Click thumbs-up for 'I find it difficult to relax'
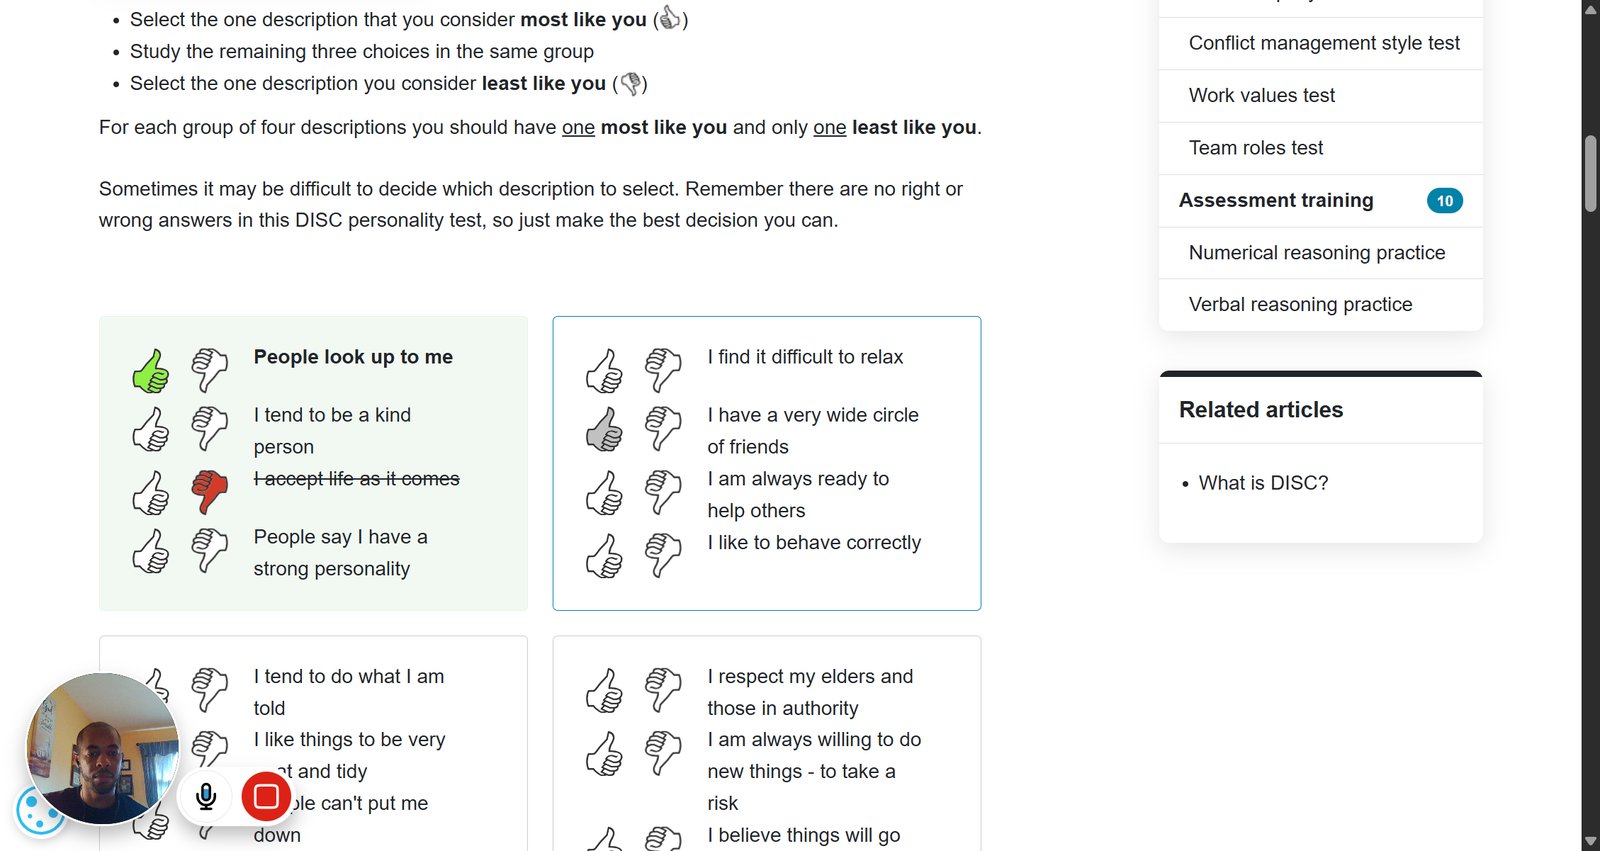Viewport: 1600px width, 851px height. (605, 371)
